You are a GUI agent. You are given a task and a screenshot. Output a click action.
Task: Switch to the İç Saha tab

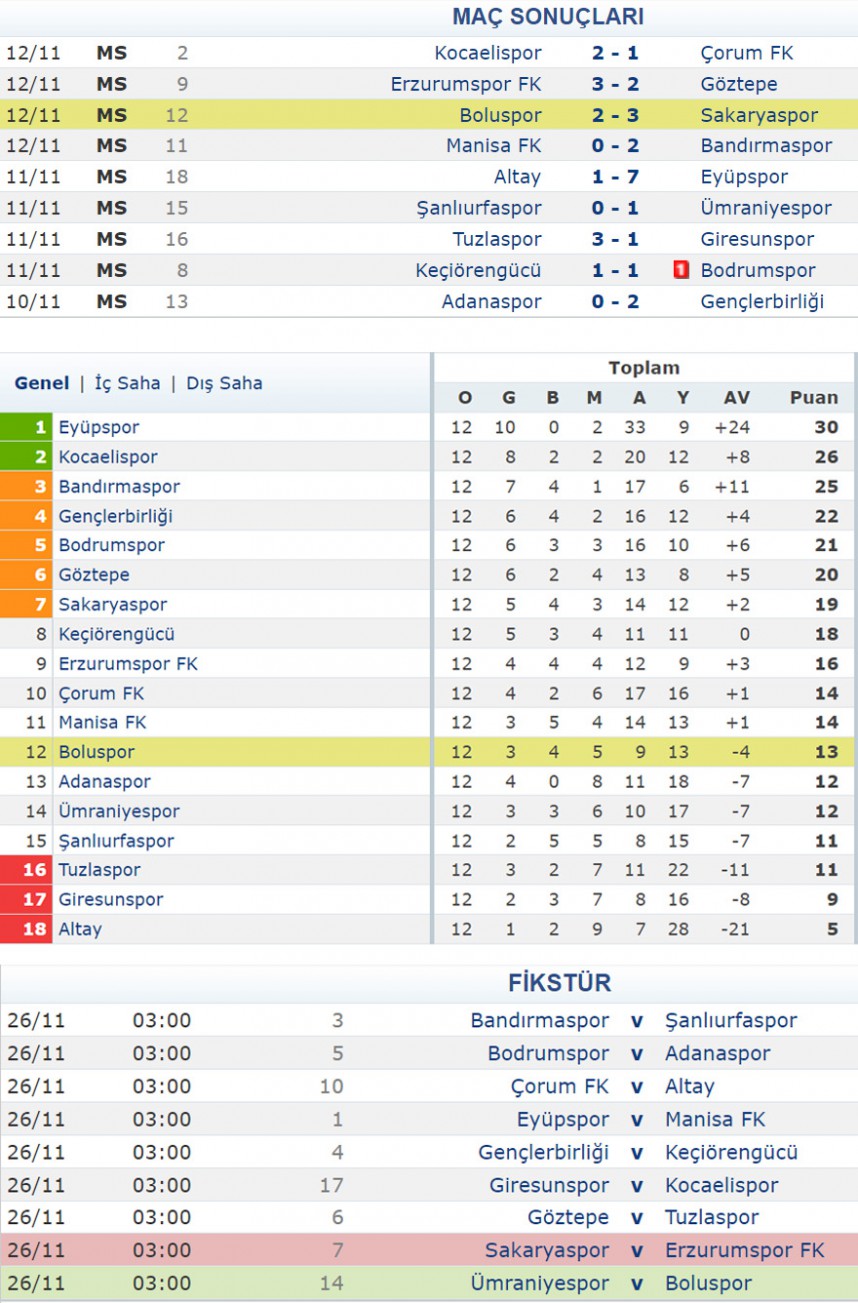[127, 383]
